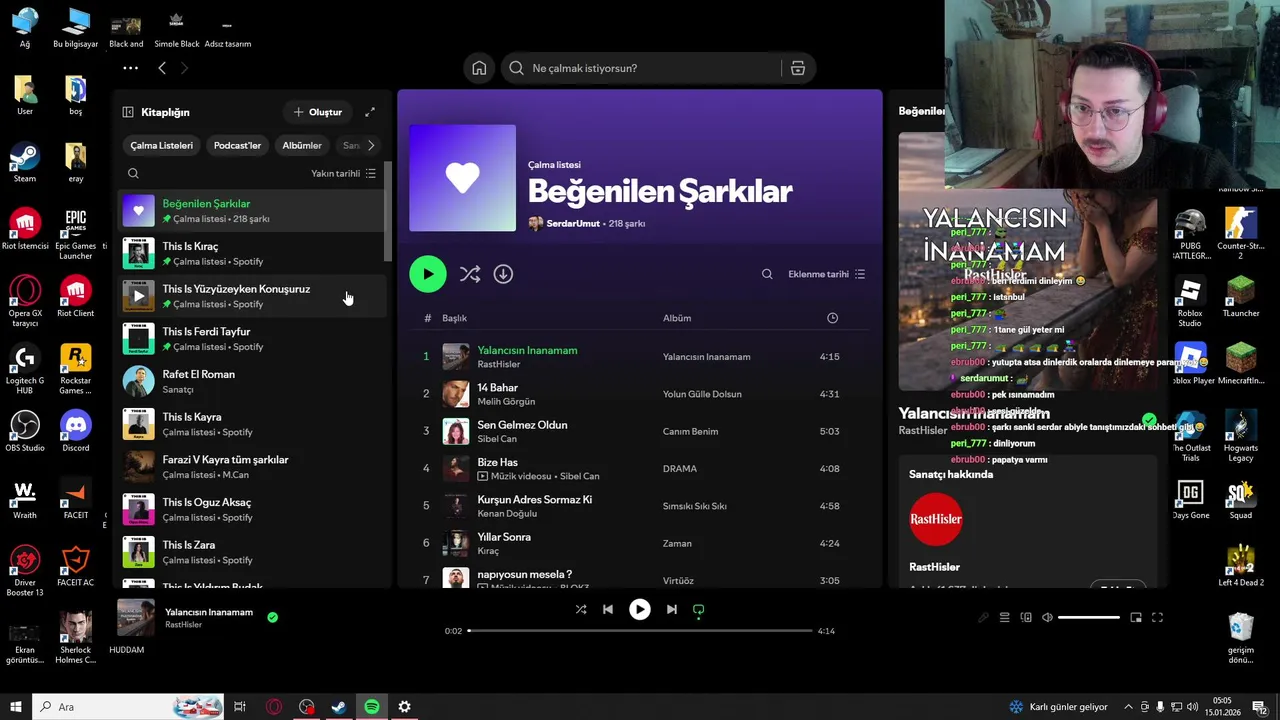Show the play queue
The width and height of the screenshot is (1280, 720).
click(x=1005, y=618)
